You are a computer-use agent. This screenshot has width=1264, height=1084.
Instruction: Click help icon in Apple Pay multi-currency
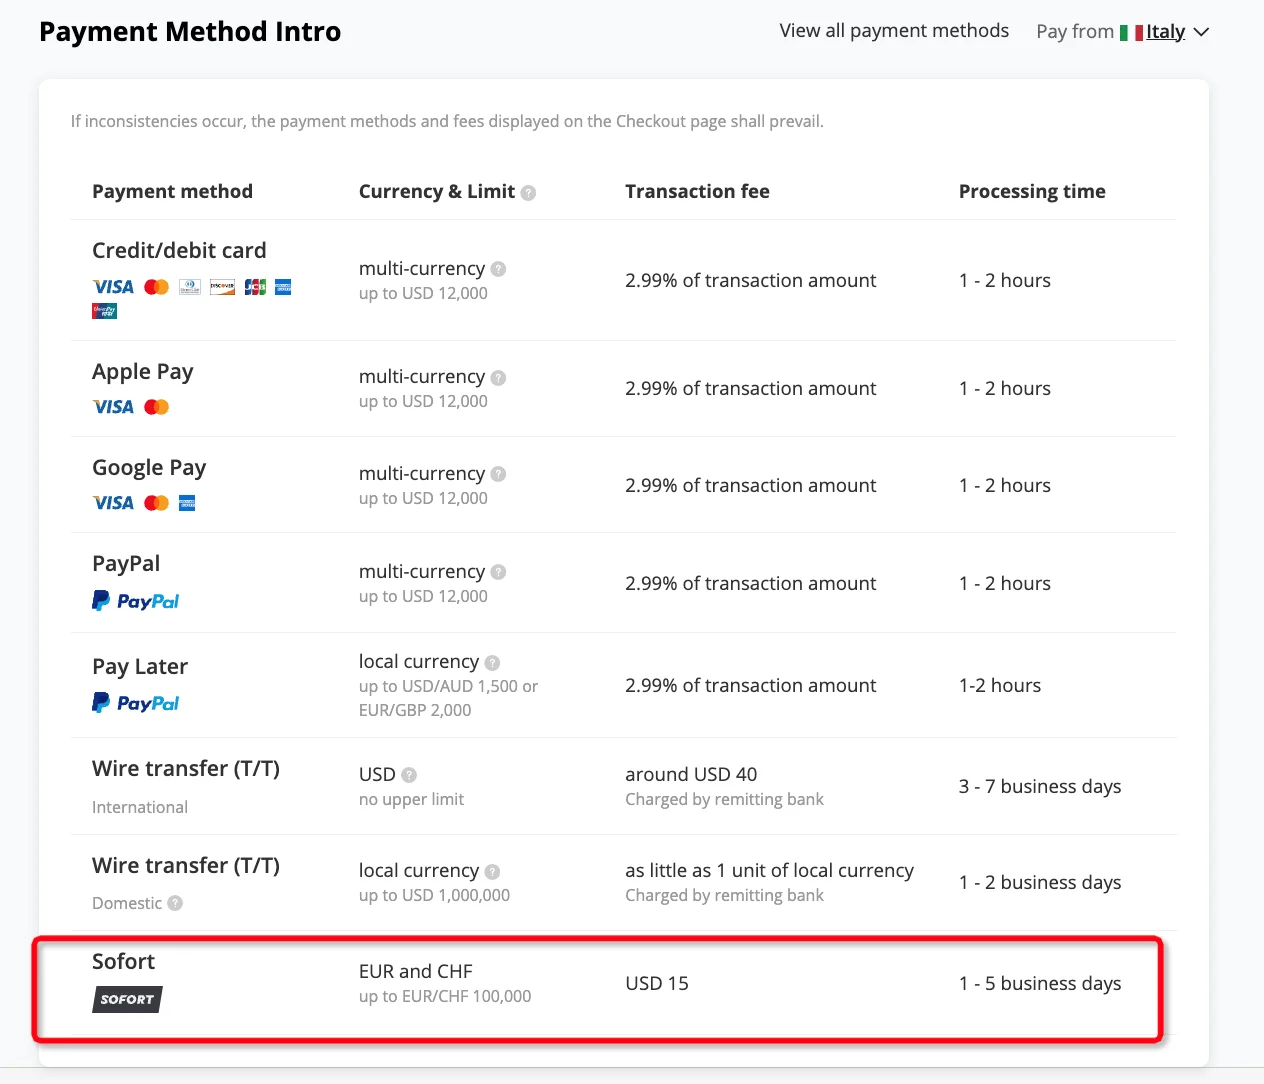coord(499,378)
